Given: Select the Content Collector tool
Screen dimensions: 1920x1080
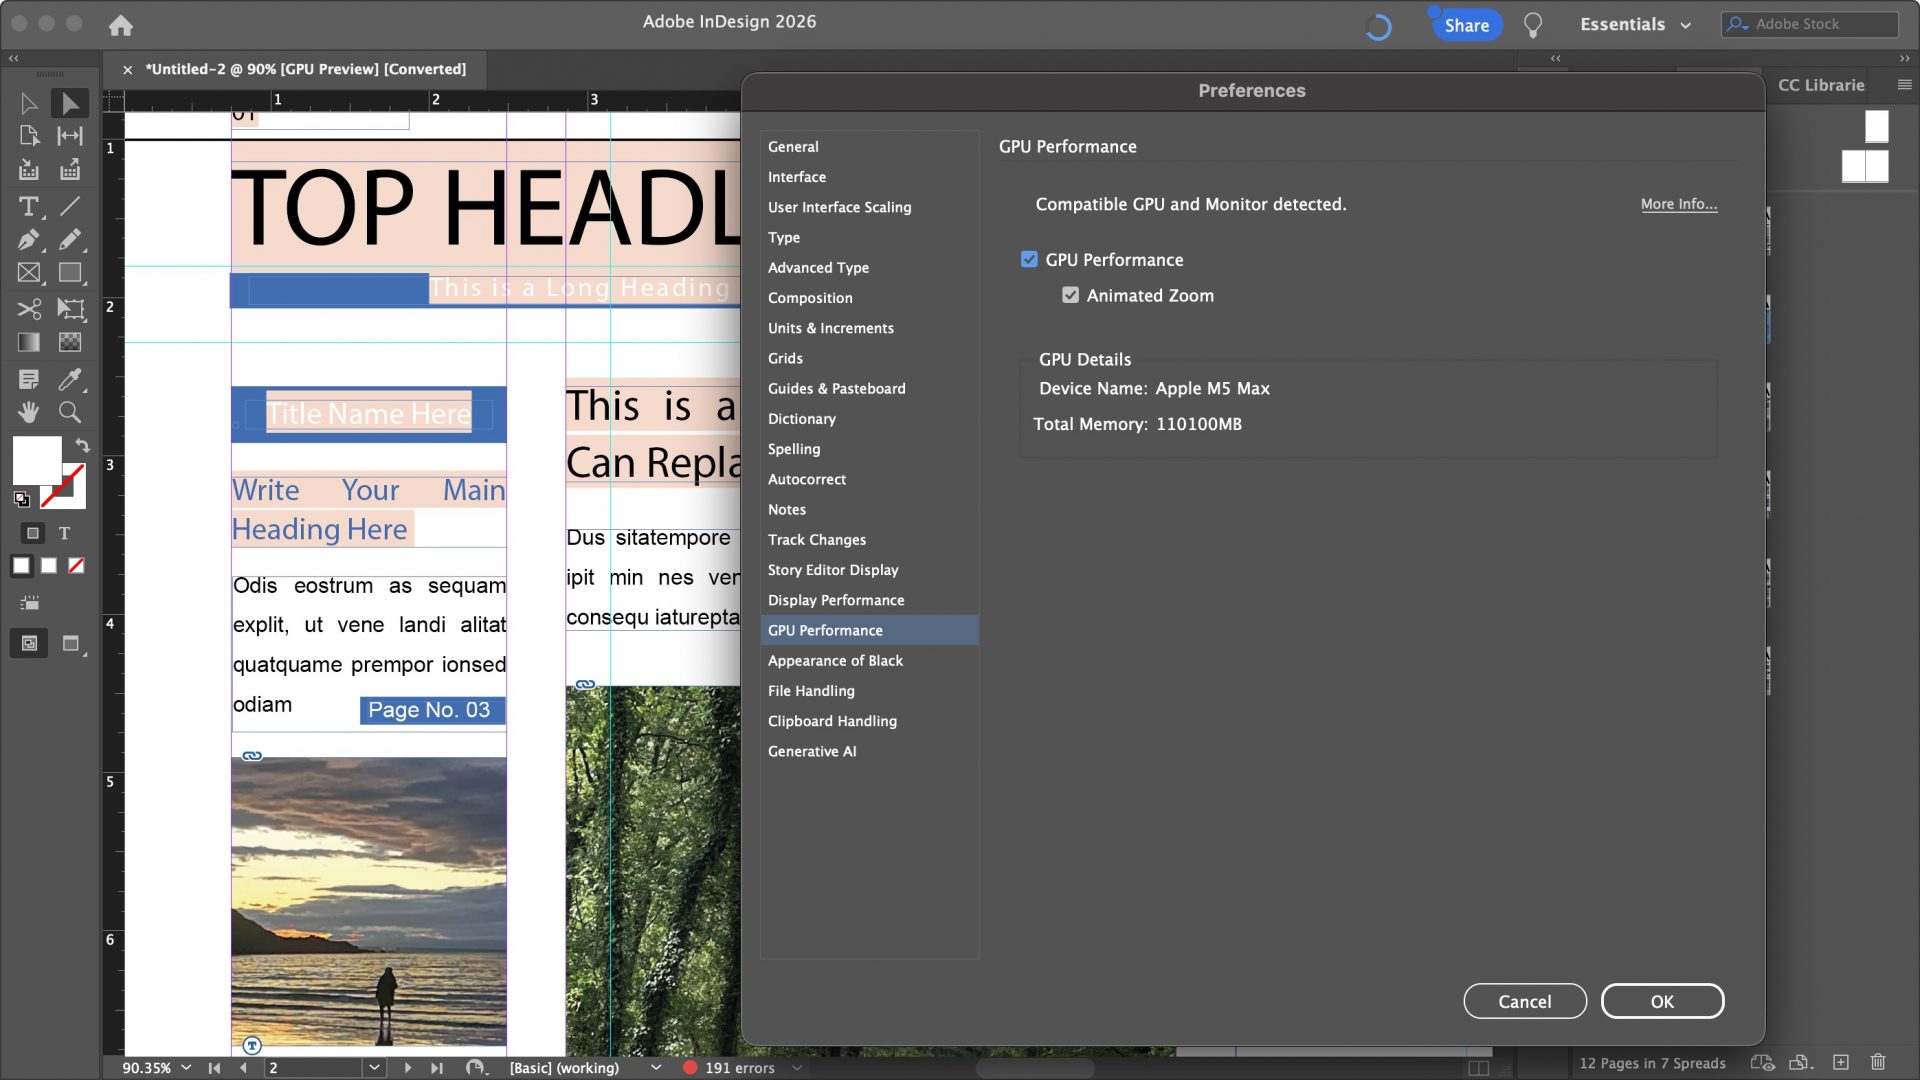Looking at the screenshot, I should [x=29, y=170].
